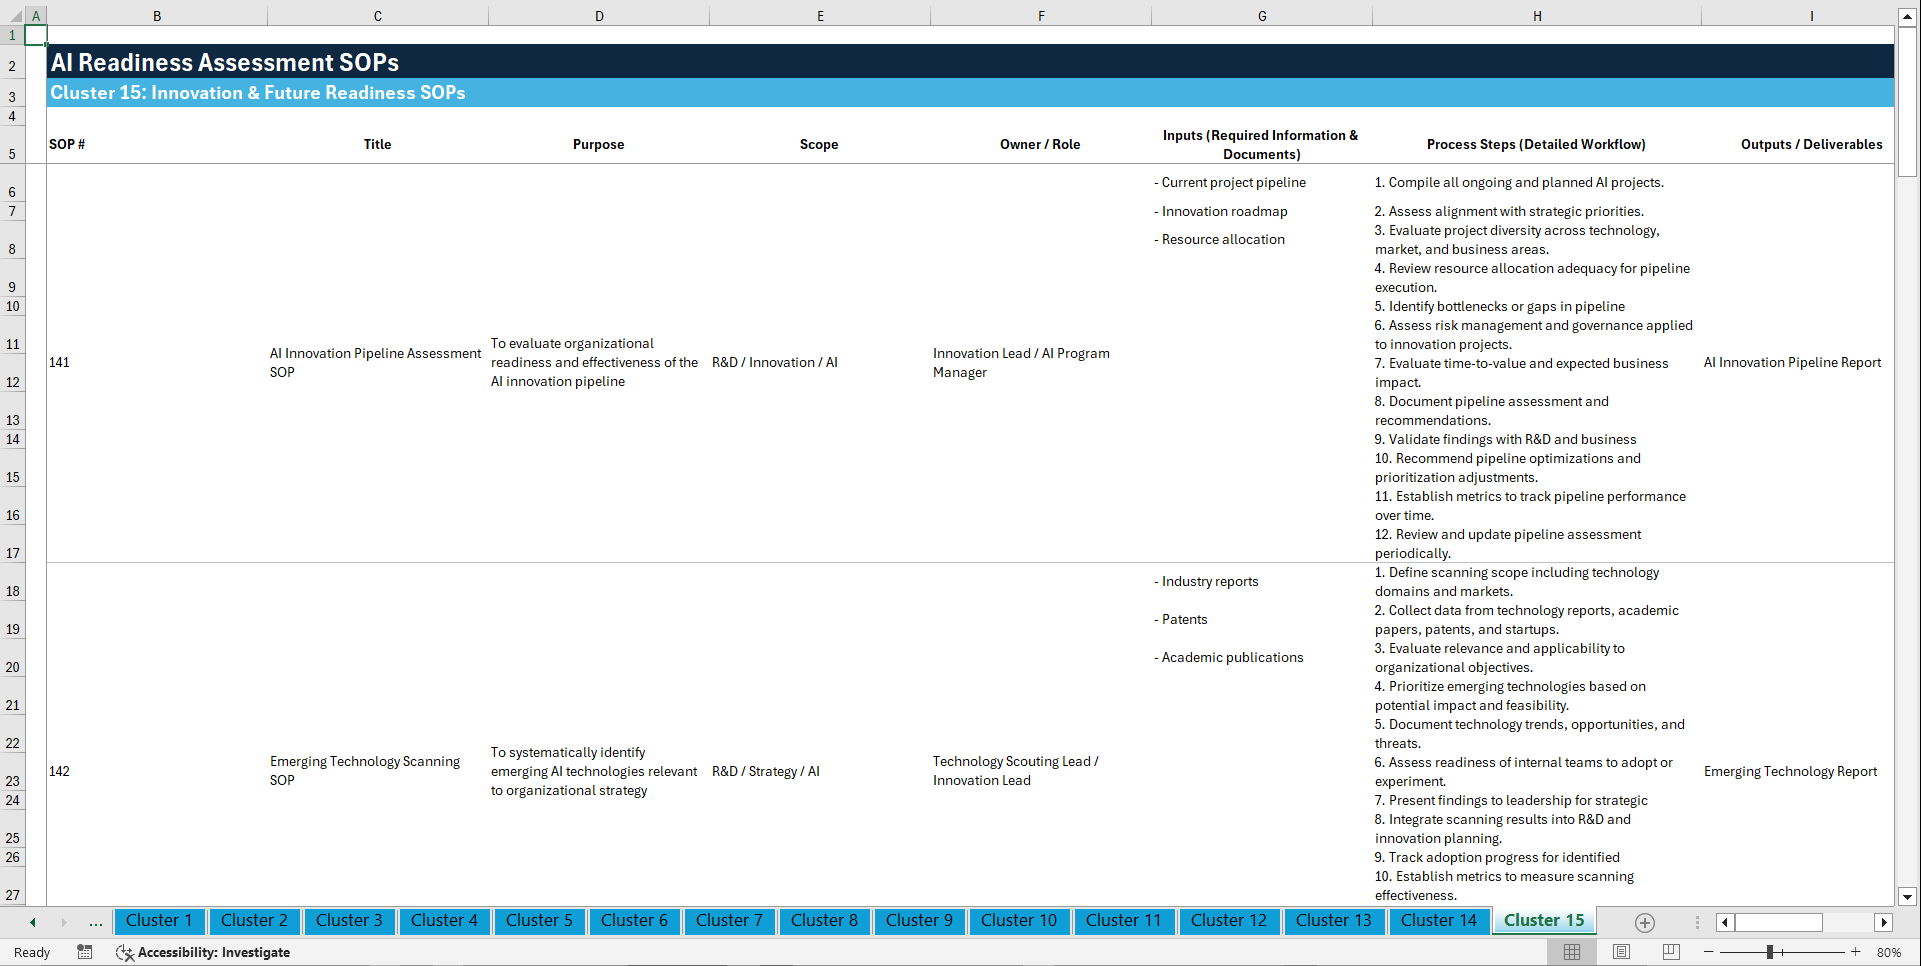Click the macro recording icon in status bar
The height and width of the screenshot is (966, 1921).
coord(85,952)
